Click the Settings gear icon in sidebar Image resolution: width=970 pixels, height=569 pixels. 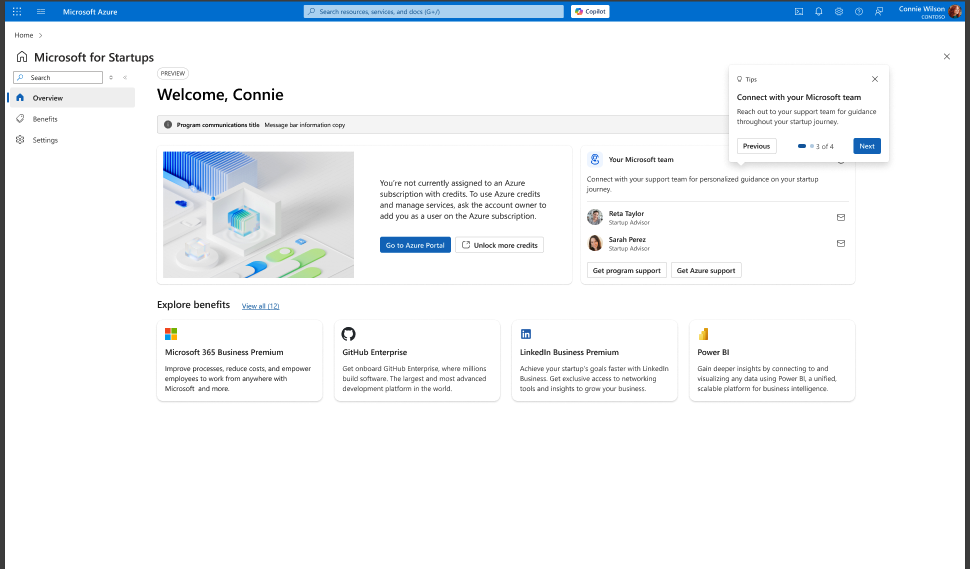[x=20, y=140]
